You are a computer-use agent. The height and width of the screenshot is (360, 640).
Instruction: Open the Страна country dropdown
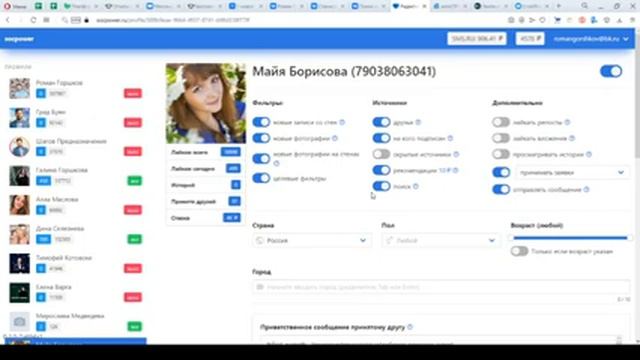click(312, 240)
